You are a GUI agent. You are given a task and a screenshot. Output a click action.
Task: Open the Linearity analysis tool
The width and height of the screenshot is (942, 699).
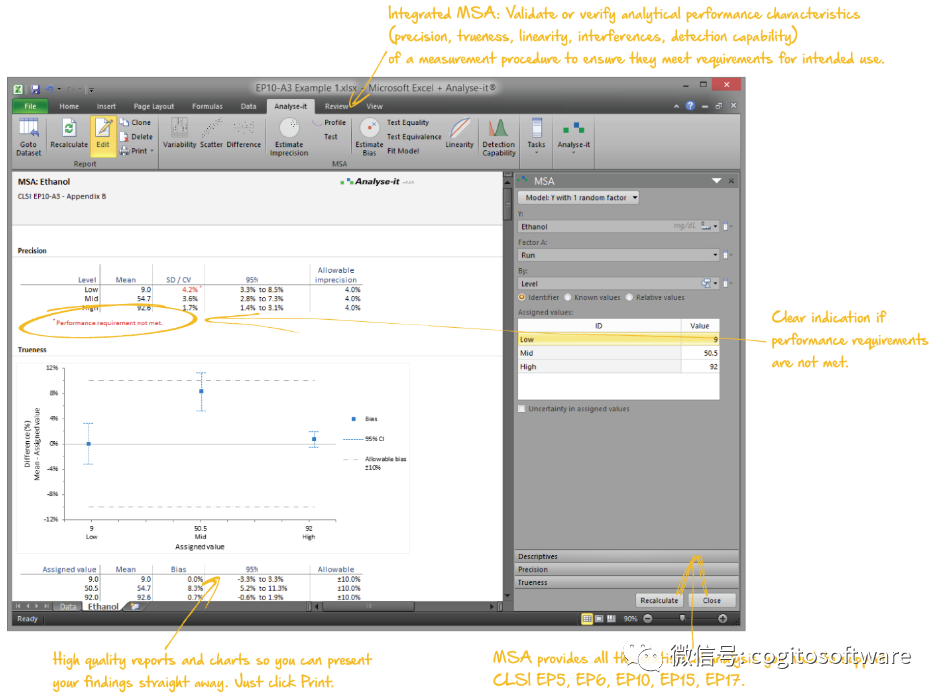460,133
